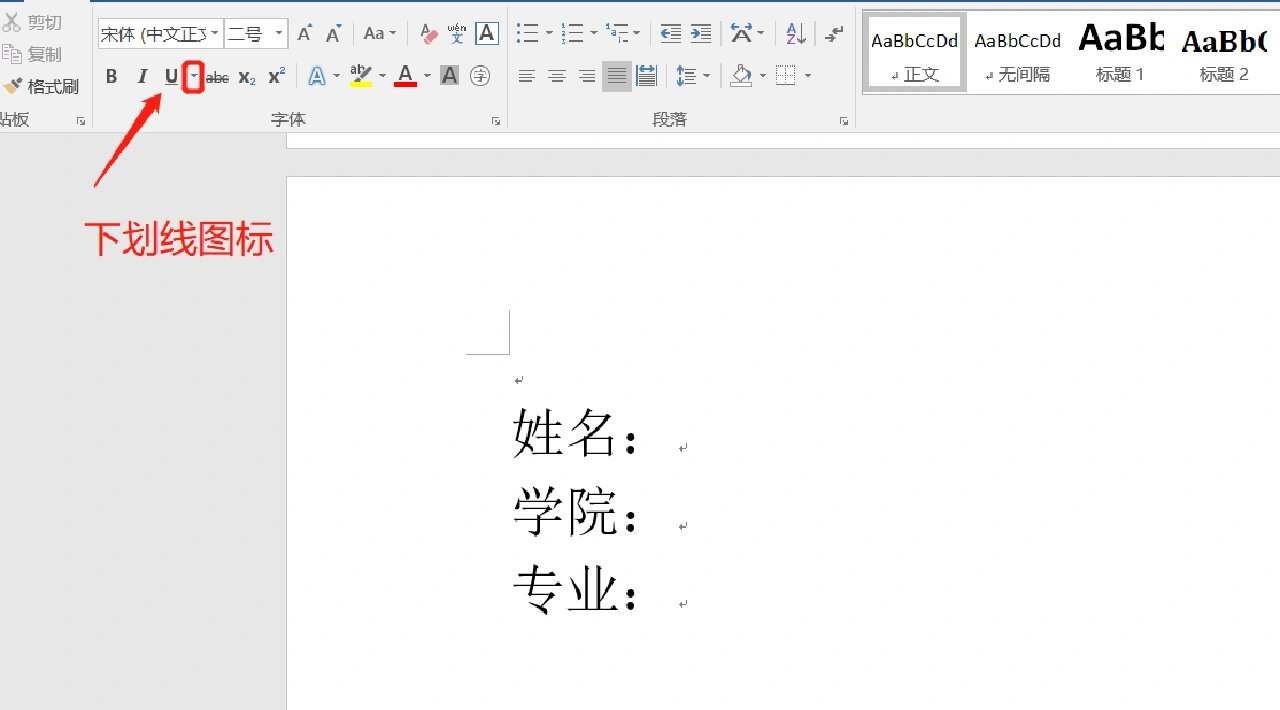Clear all formatting with eraser icon
Screen dimensions: 1280x710
429,34
